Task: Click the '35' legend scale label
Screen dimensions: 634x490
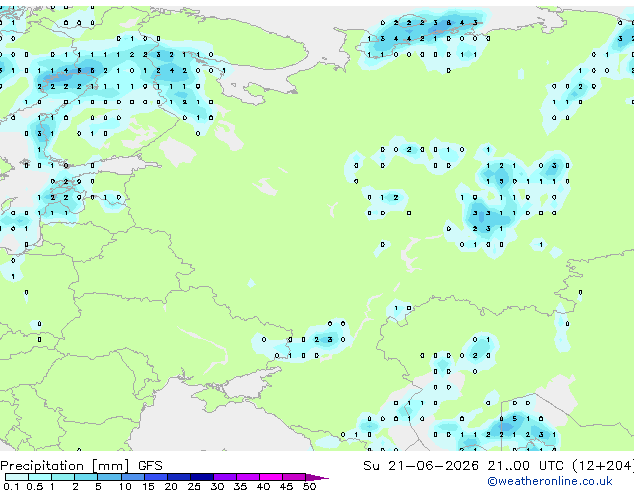Action: click(240, 486)
